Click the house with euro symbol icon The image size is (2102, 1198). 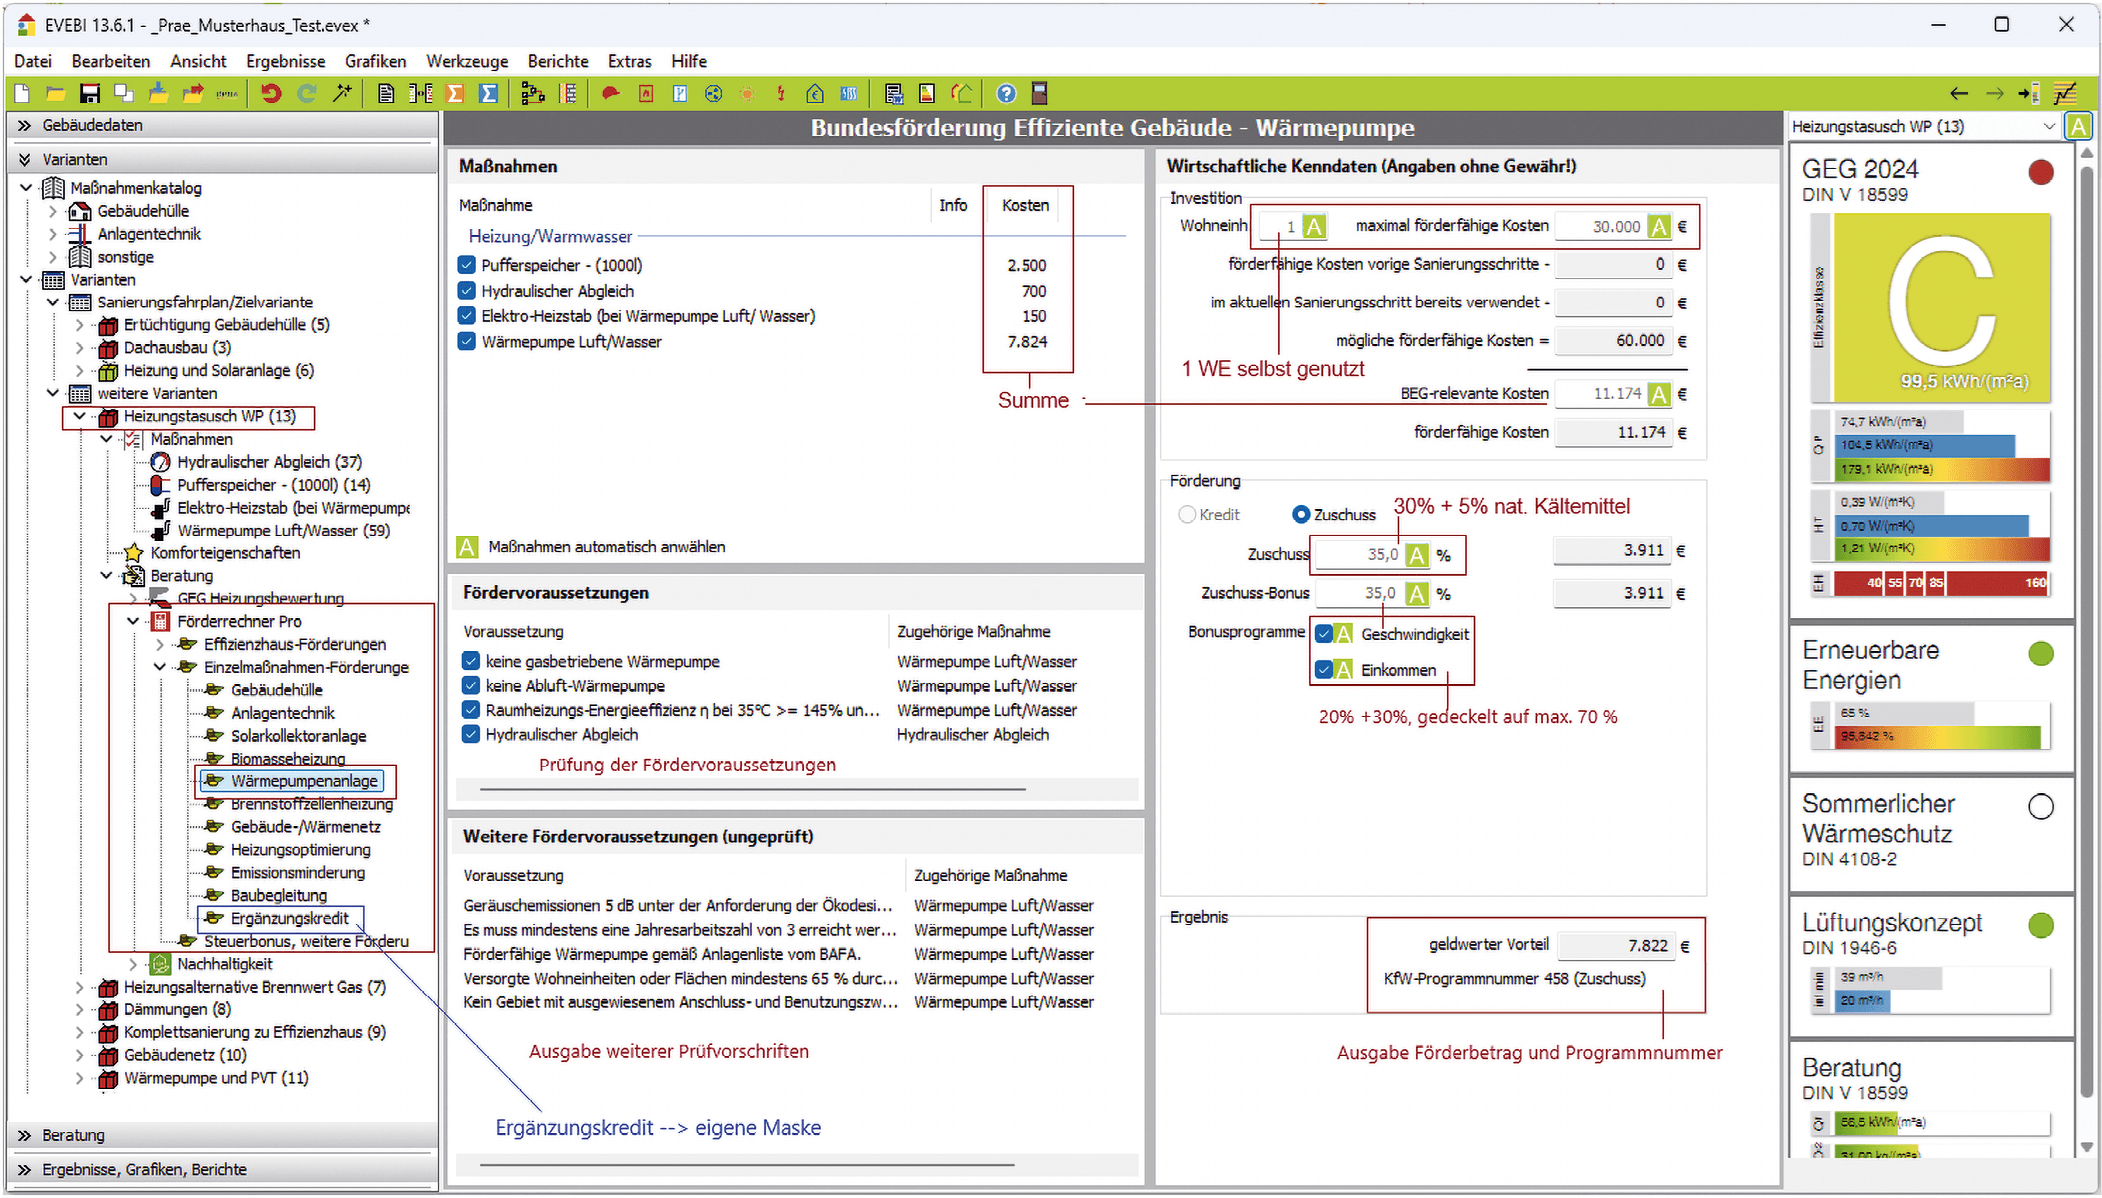click(815, 94)
